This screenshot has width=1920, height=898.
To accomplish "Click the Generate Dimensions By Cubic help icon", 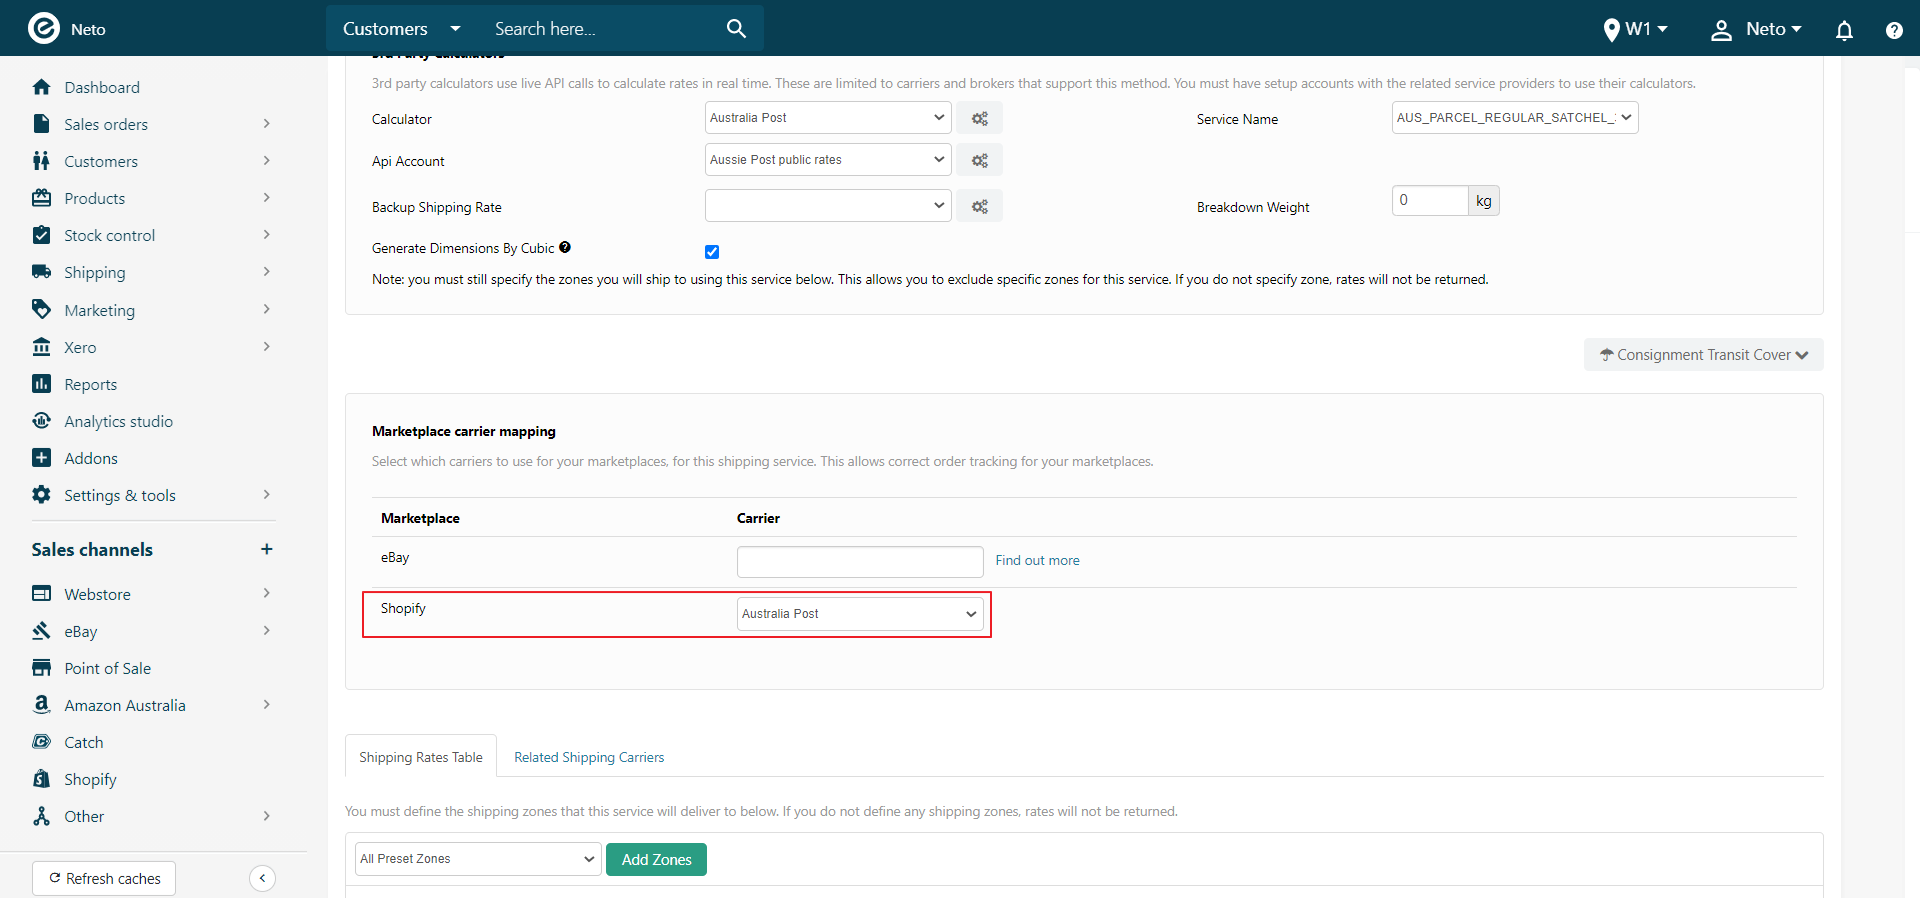I will (x=565, y=247).
